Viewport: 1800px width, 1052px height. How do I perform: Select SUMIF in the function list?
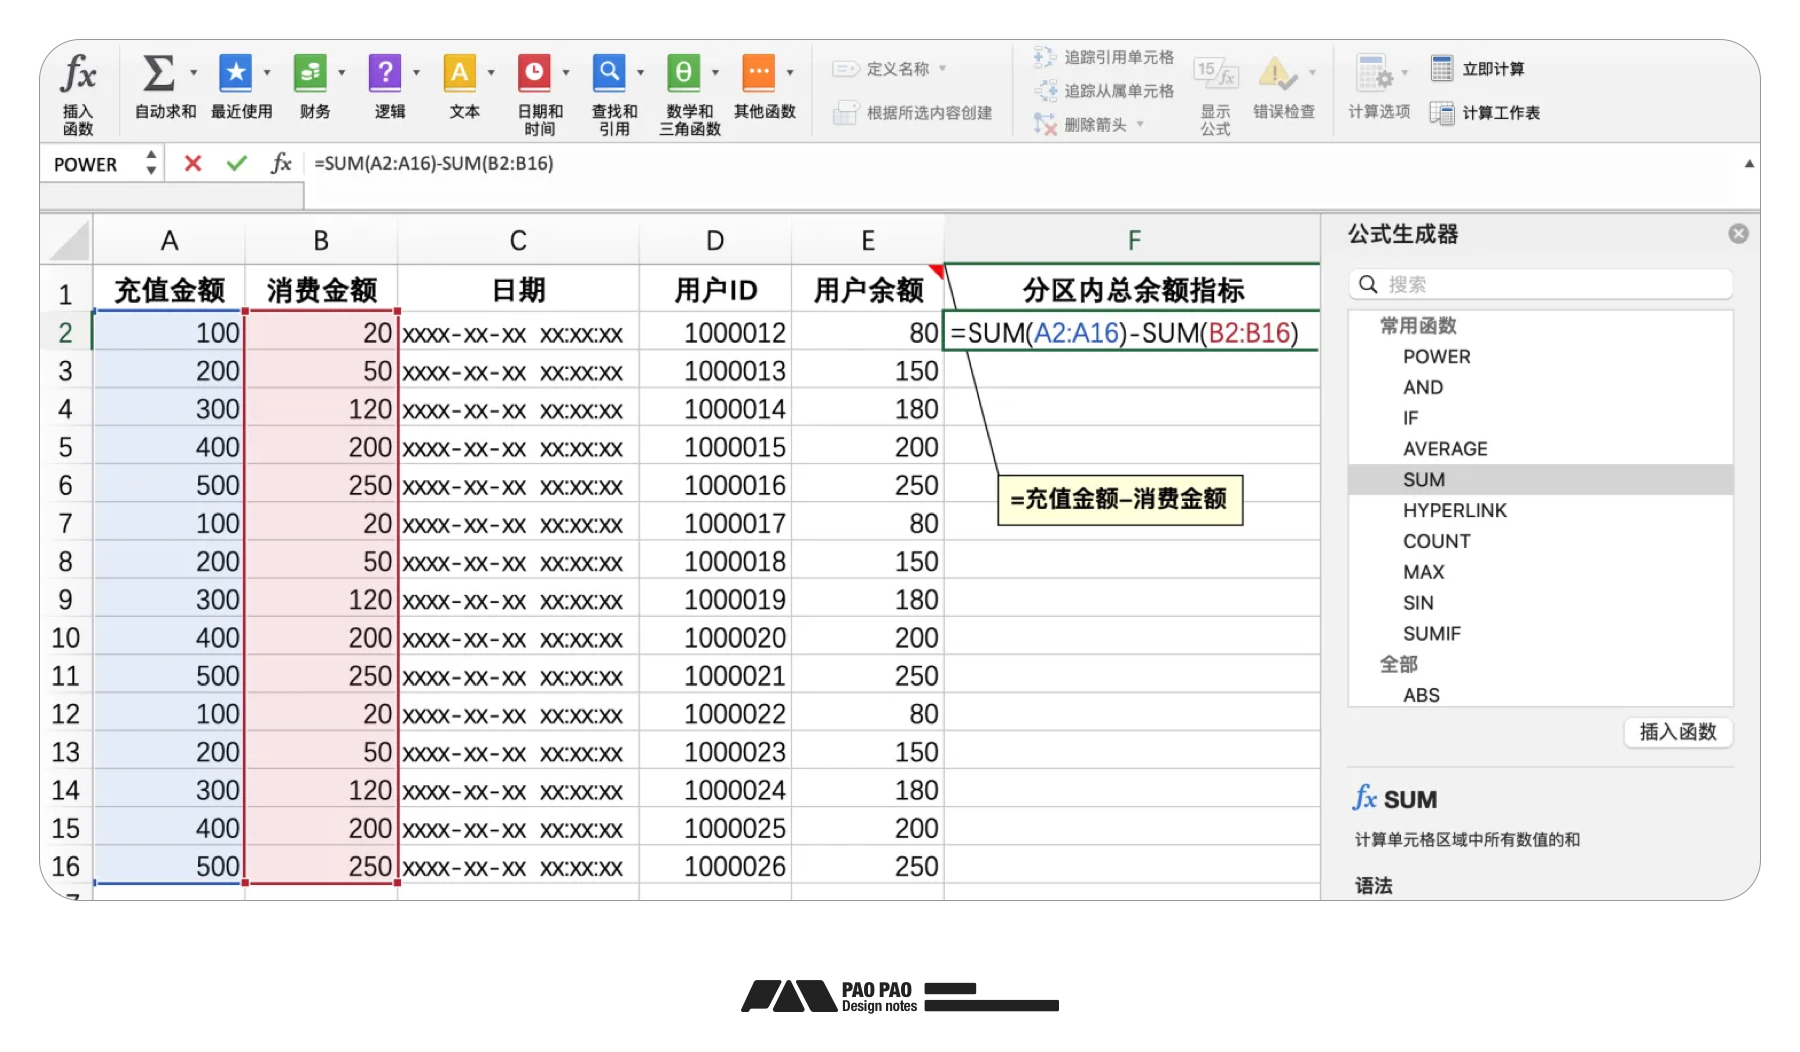pos(1432,633)
